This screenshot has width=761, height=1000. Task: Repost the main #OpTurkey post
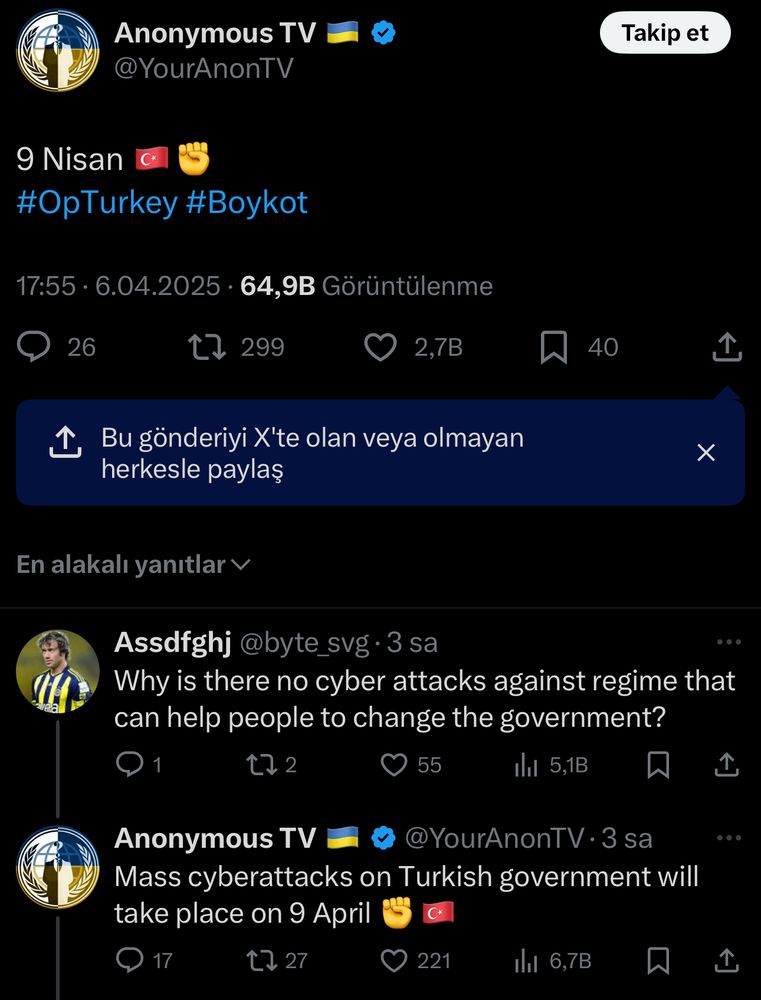[x=205, y=347]
